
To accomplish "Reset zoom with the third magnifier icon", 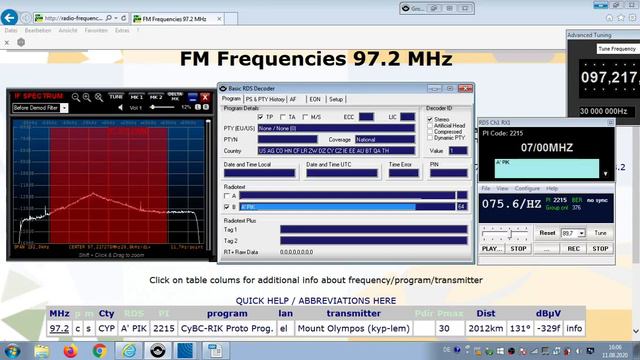I will [99, 97].
